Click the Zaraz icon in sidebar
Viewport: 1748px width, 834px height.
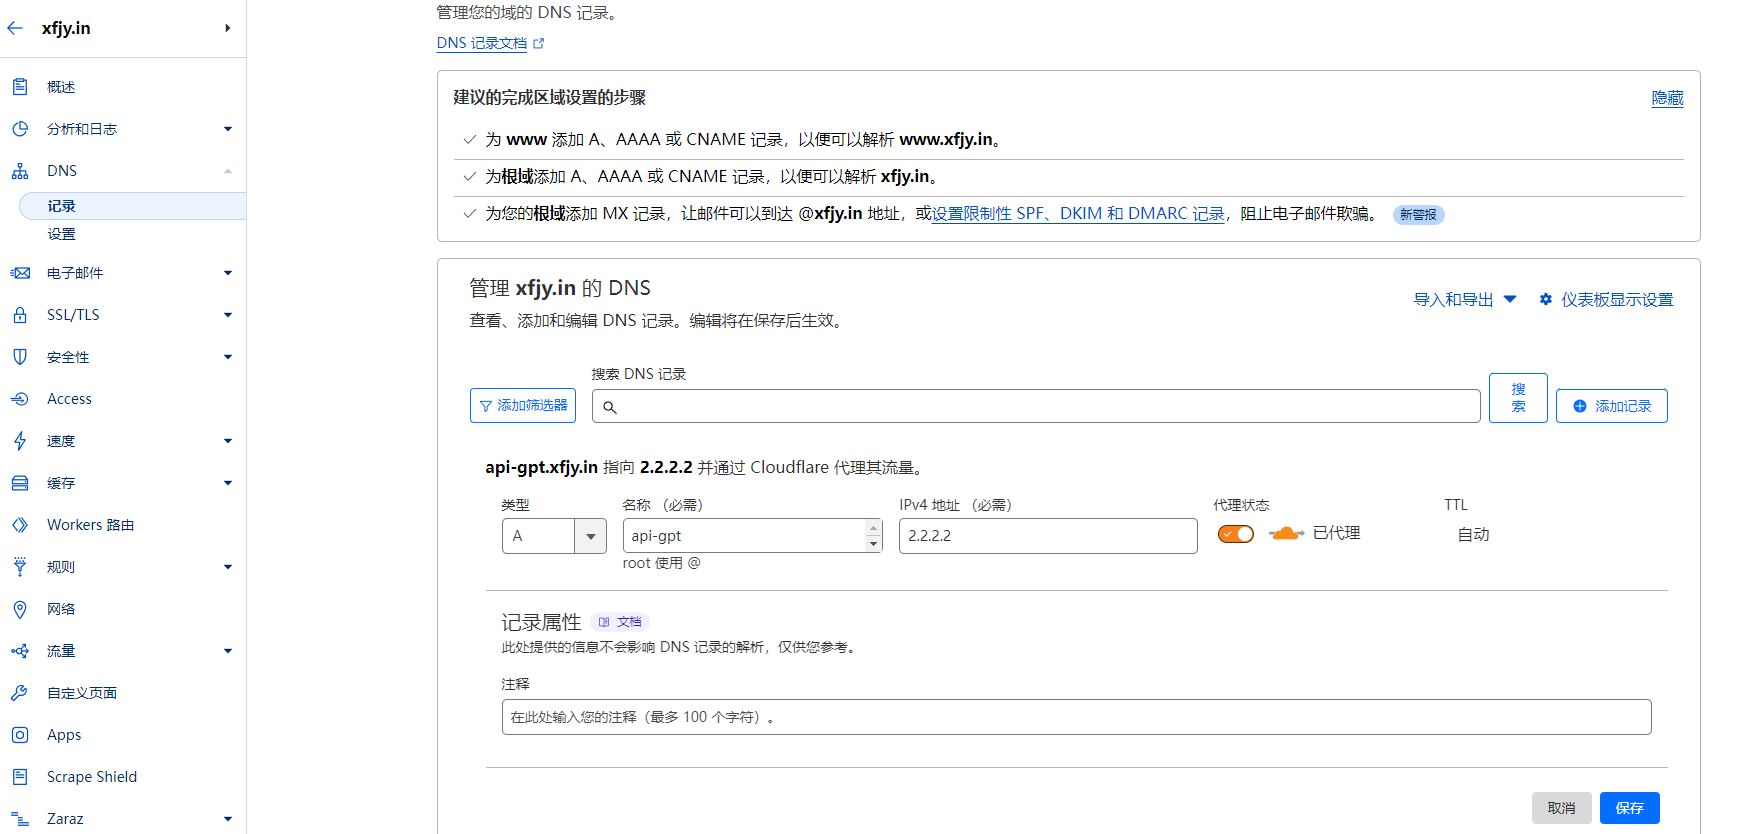tap(20, 819)
